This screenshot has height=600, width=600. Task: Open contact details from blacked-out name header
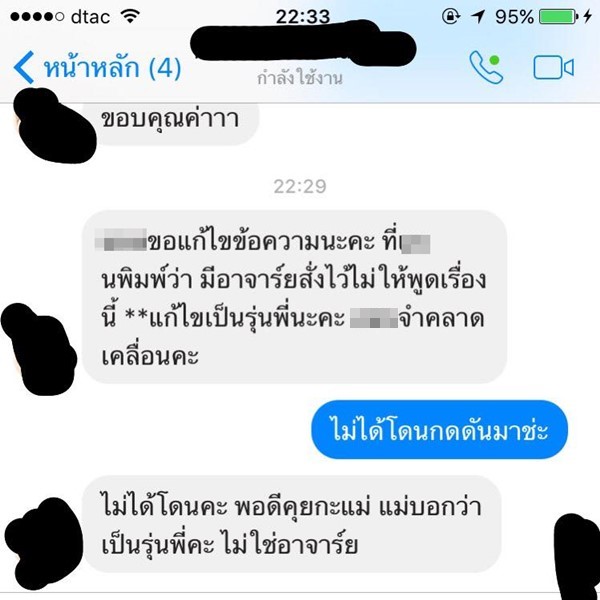pyautogui.click(x=303, y=42)
